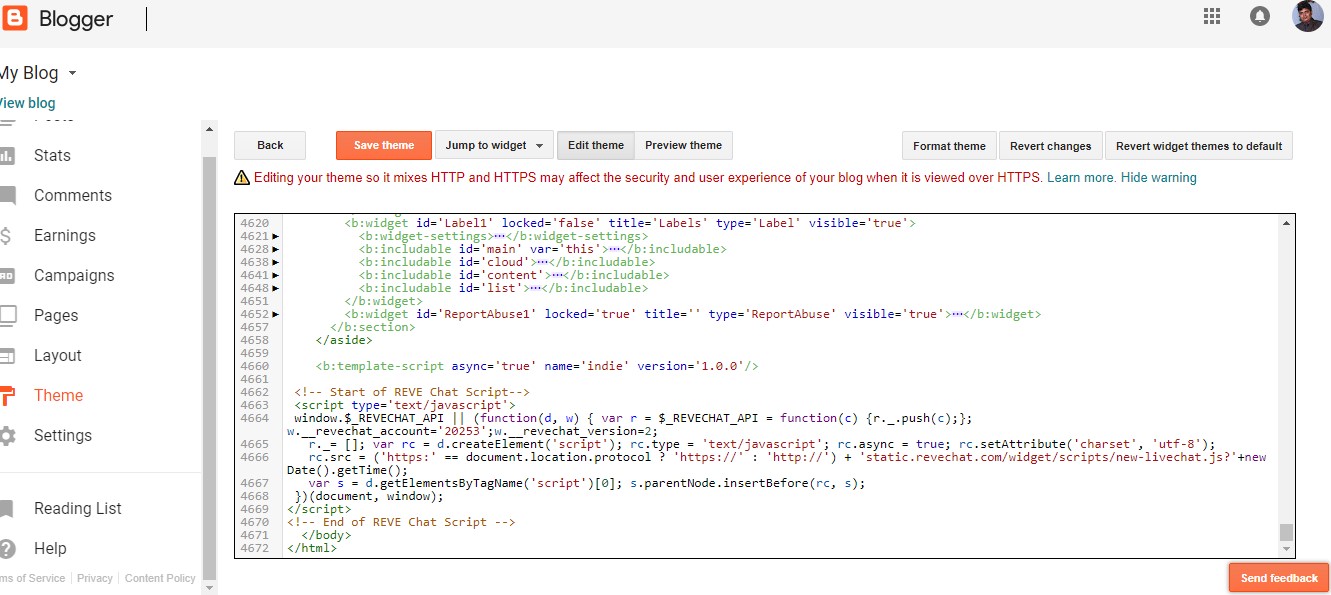Click the sidebar scroll up arrow
This screenshot has width=1331, height=595.
coord(209,128)
